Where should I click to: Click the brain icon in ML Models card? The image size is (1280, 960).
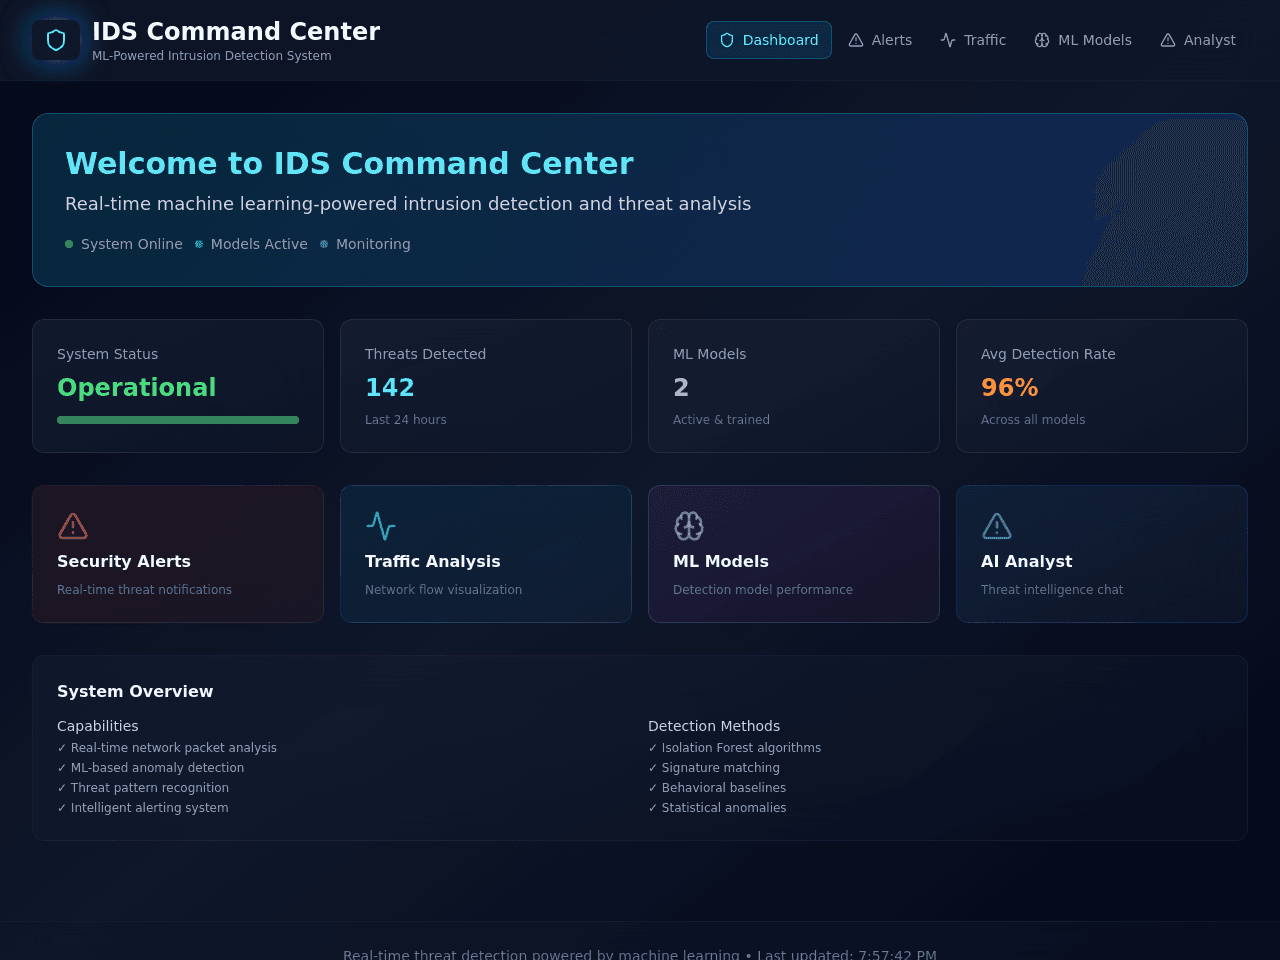pos(689,526)
